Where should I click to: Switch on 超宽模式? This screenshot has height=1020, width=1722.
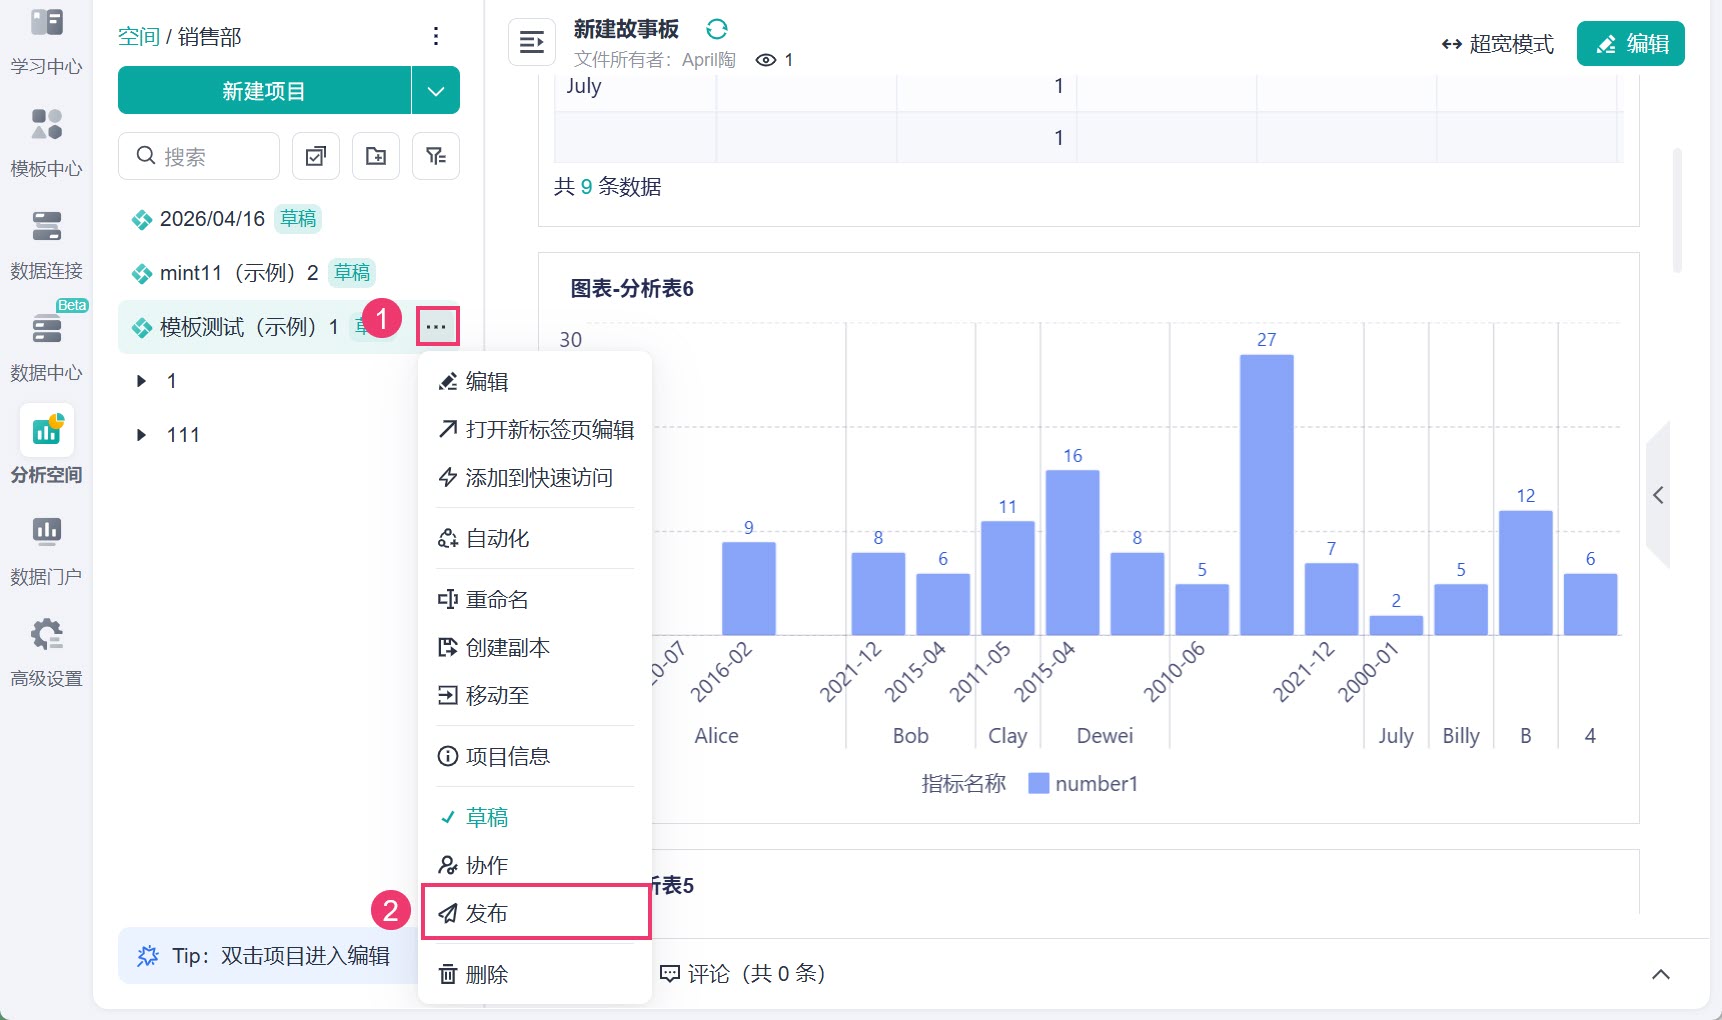[1497, 44]
